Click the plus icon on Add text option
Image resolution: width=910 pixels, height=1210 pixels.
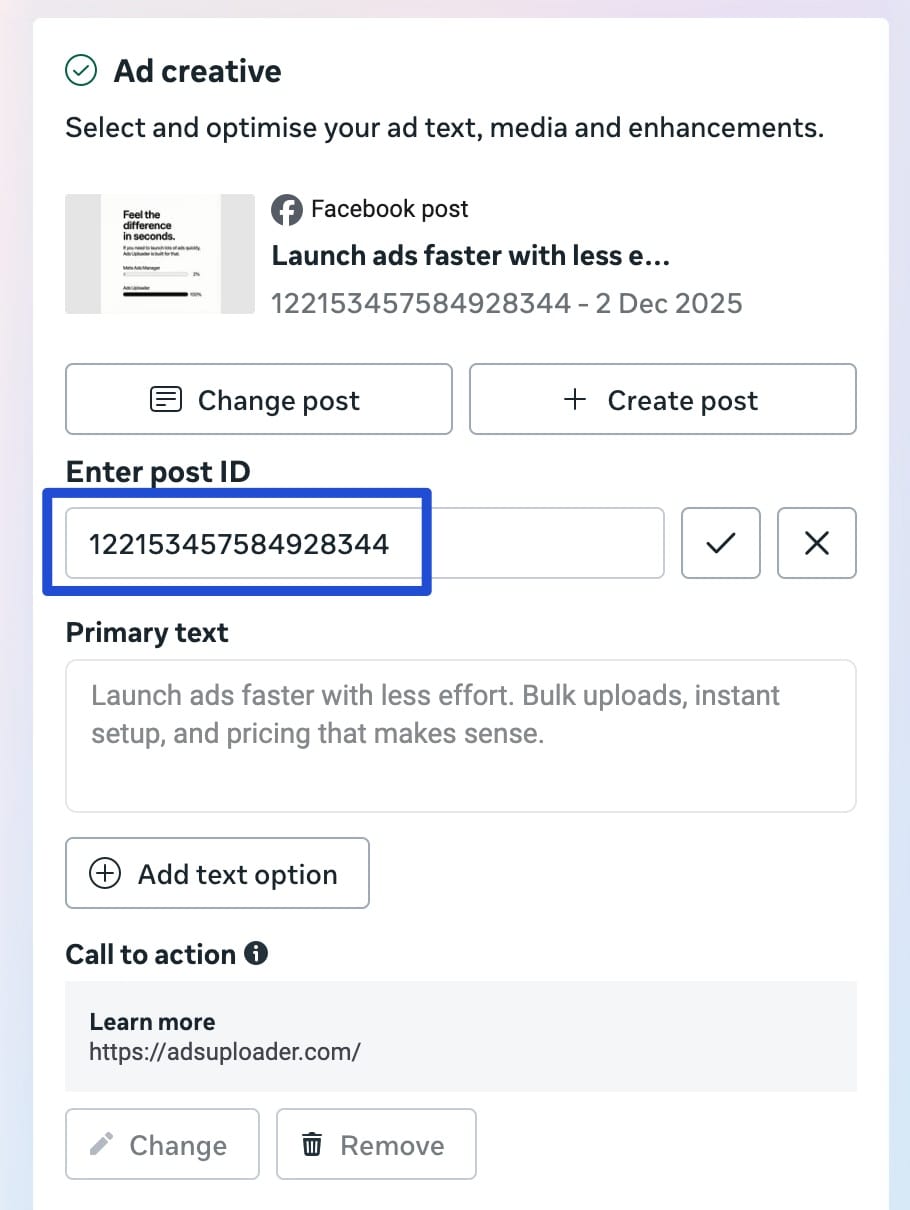click(x=104, y=873)
